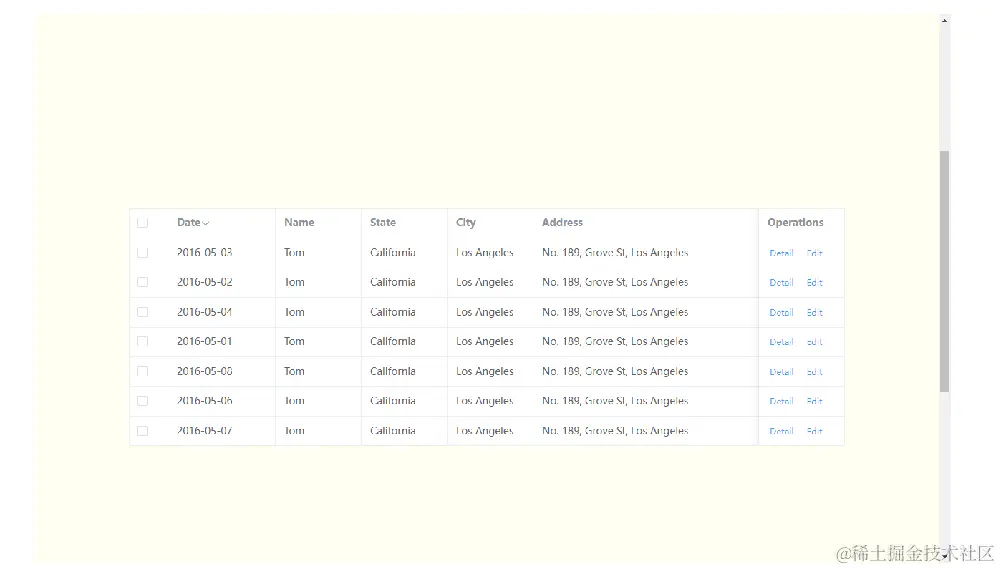The width and height of the screenshot is (1001, 569).
Task: Click Los Angeles city in 2016-05-04 row
Action: pos(485,312)
